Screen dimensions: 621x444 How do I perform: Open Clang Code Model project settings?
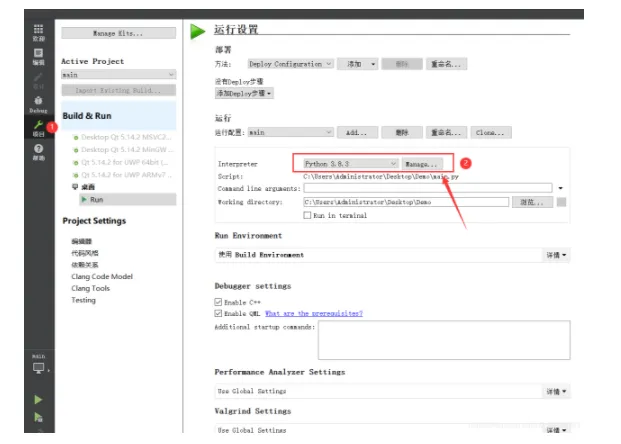(x=102, y=276)
